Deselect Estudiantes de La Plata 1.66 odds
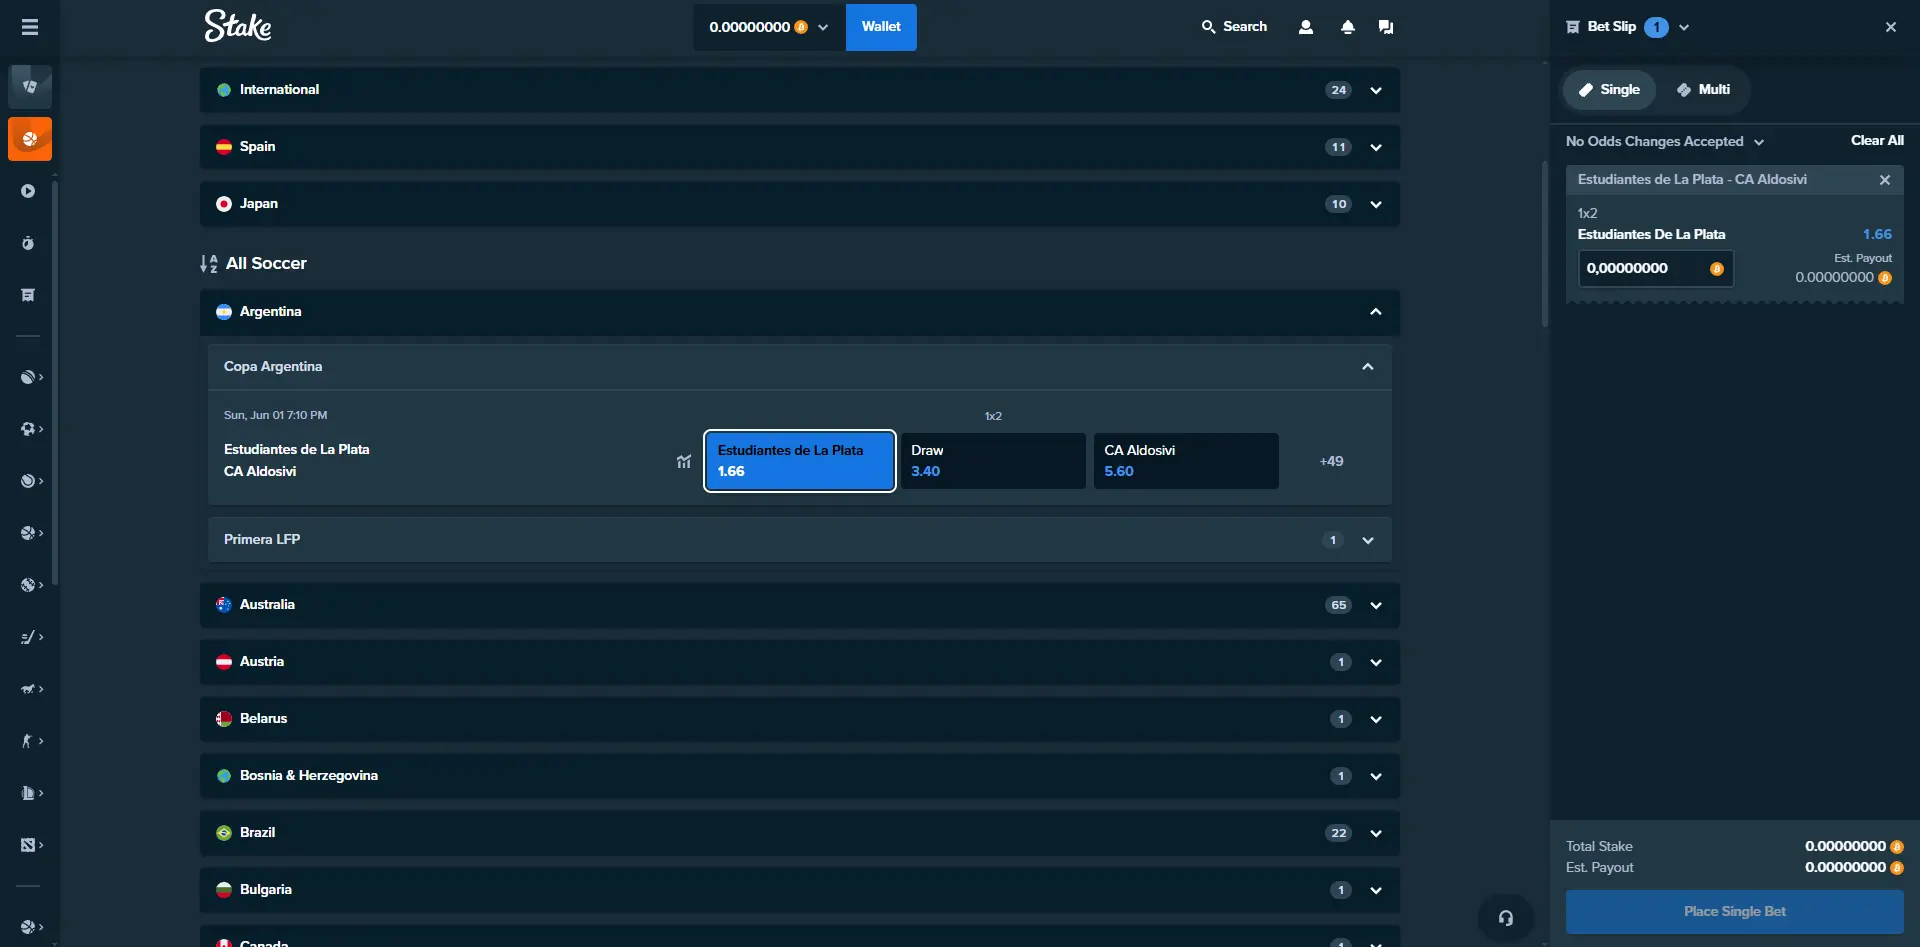Screen dimensions: 1920x947 (x=800, y=461)
